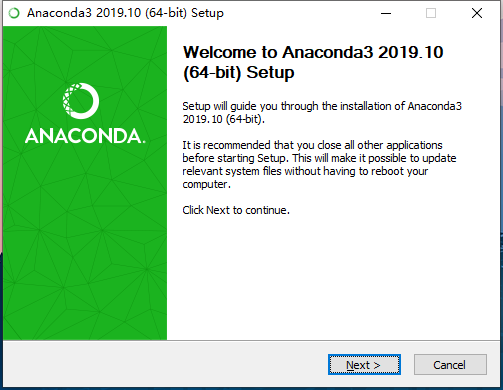Minimize the Anaconda3 Setup window
503x390 pixels.
coord(386,13)
